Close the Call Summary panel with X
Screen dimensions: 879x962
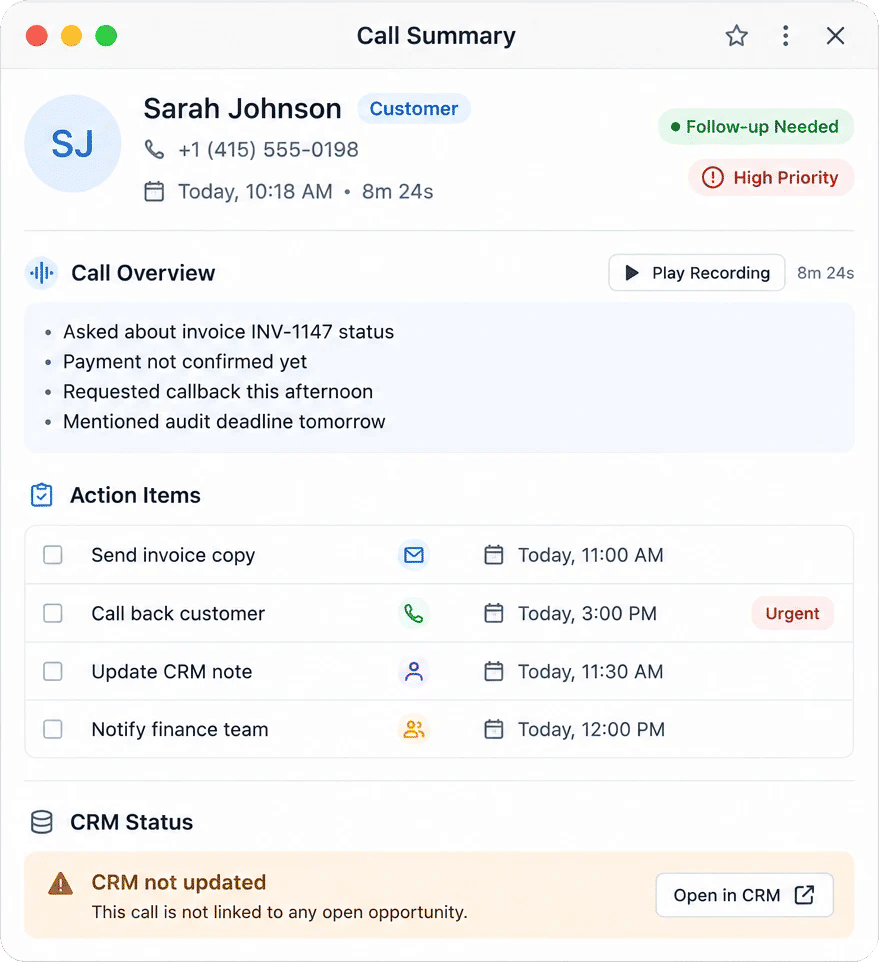point(835,36)
